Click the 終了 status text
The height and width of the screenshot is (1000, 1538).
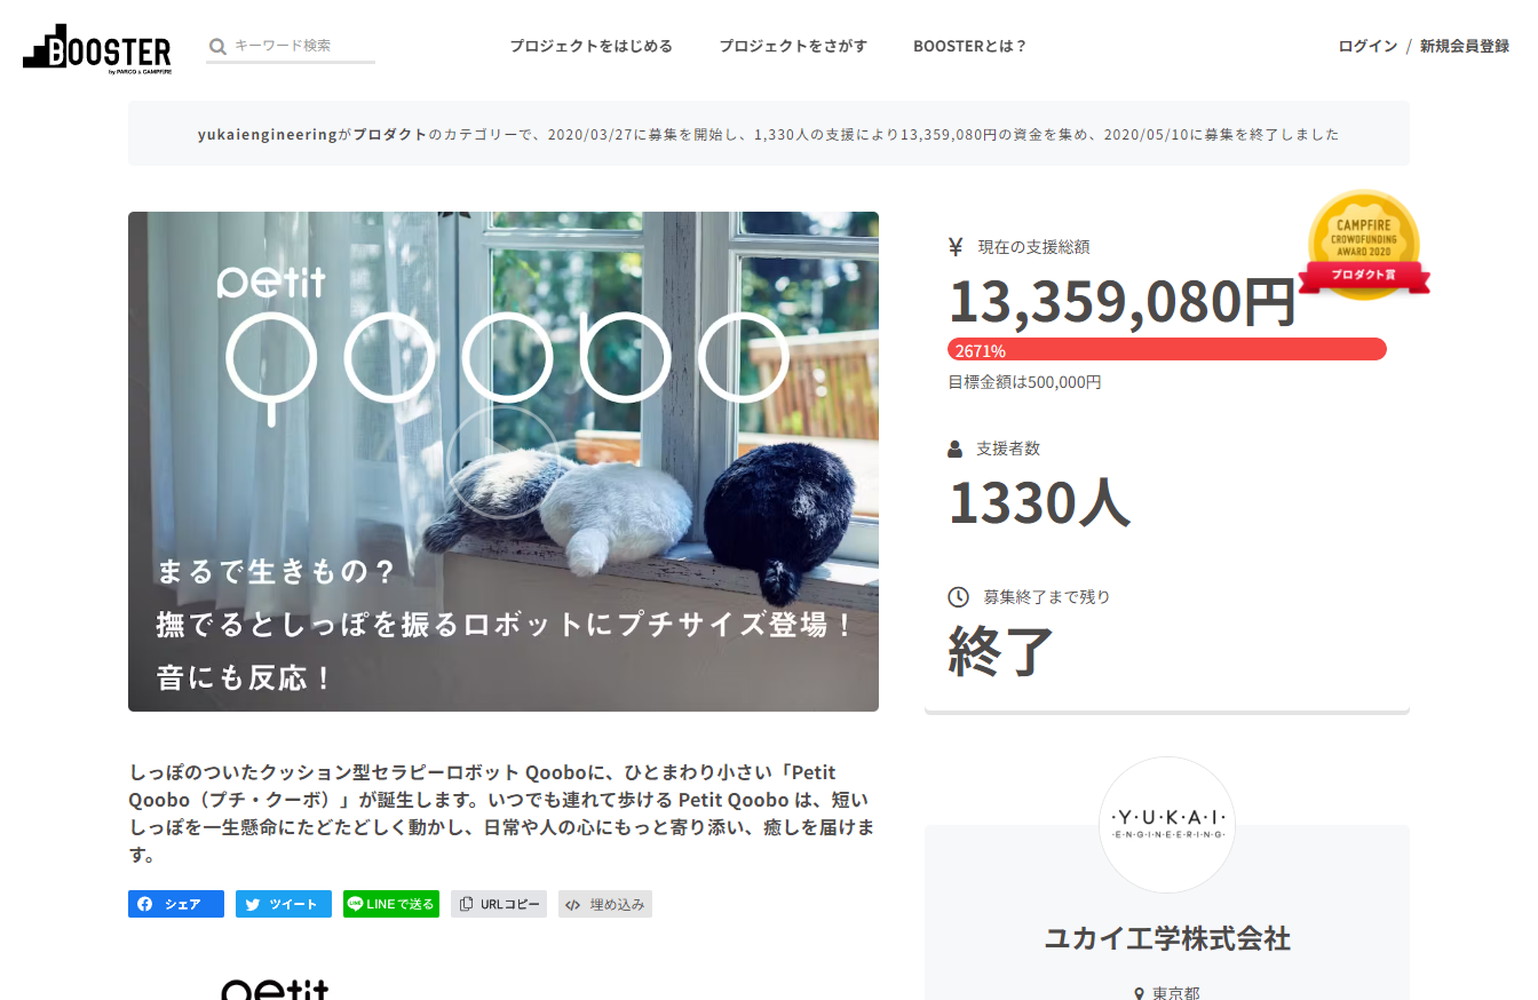(x=1001, y=651)
